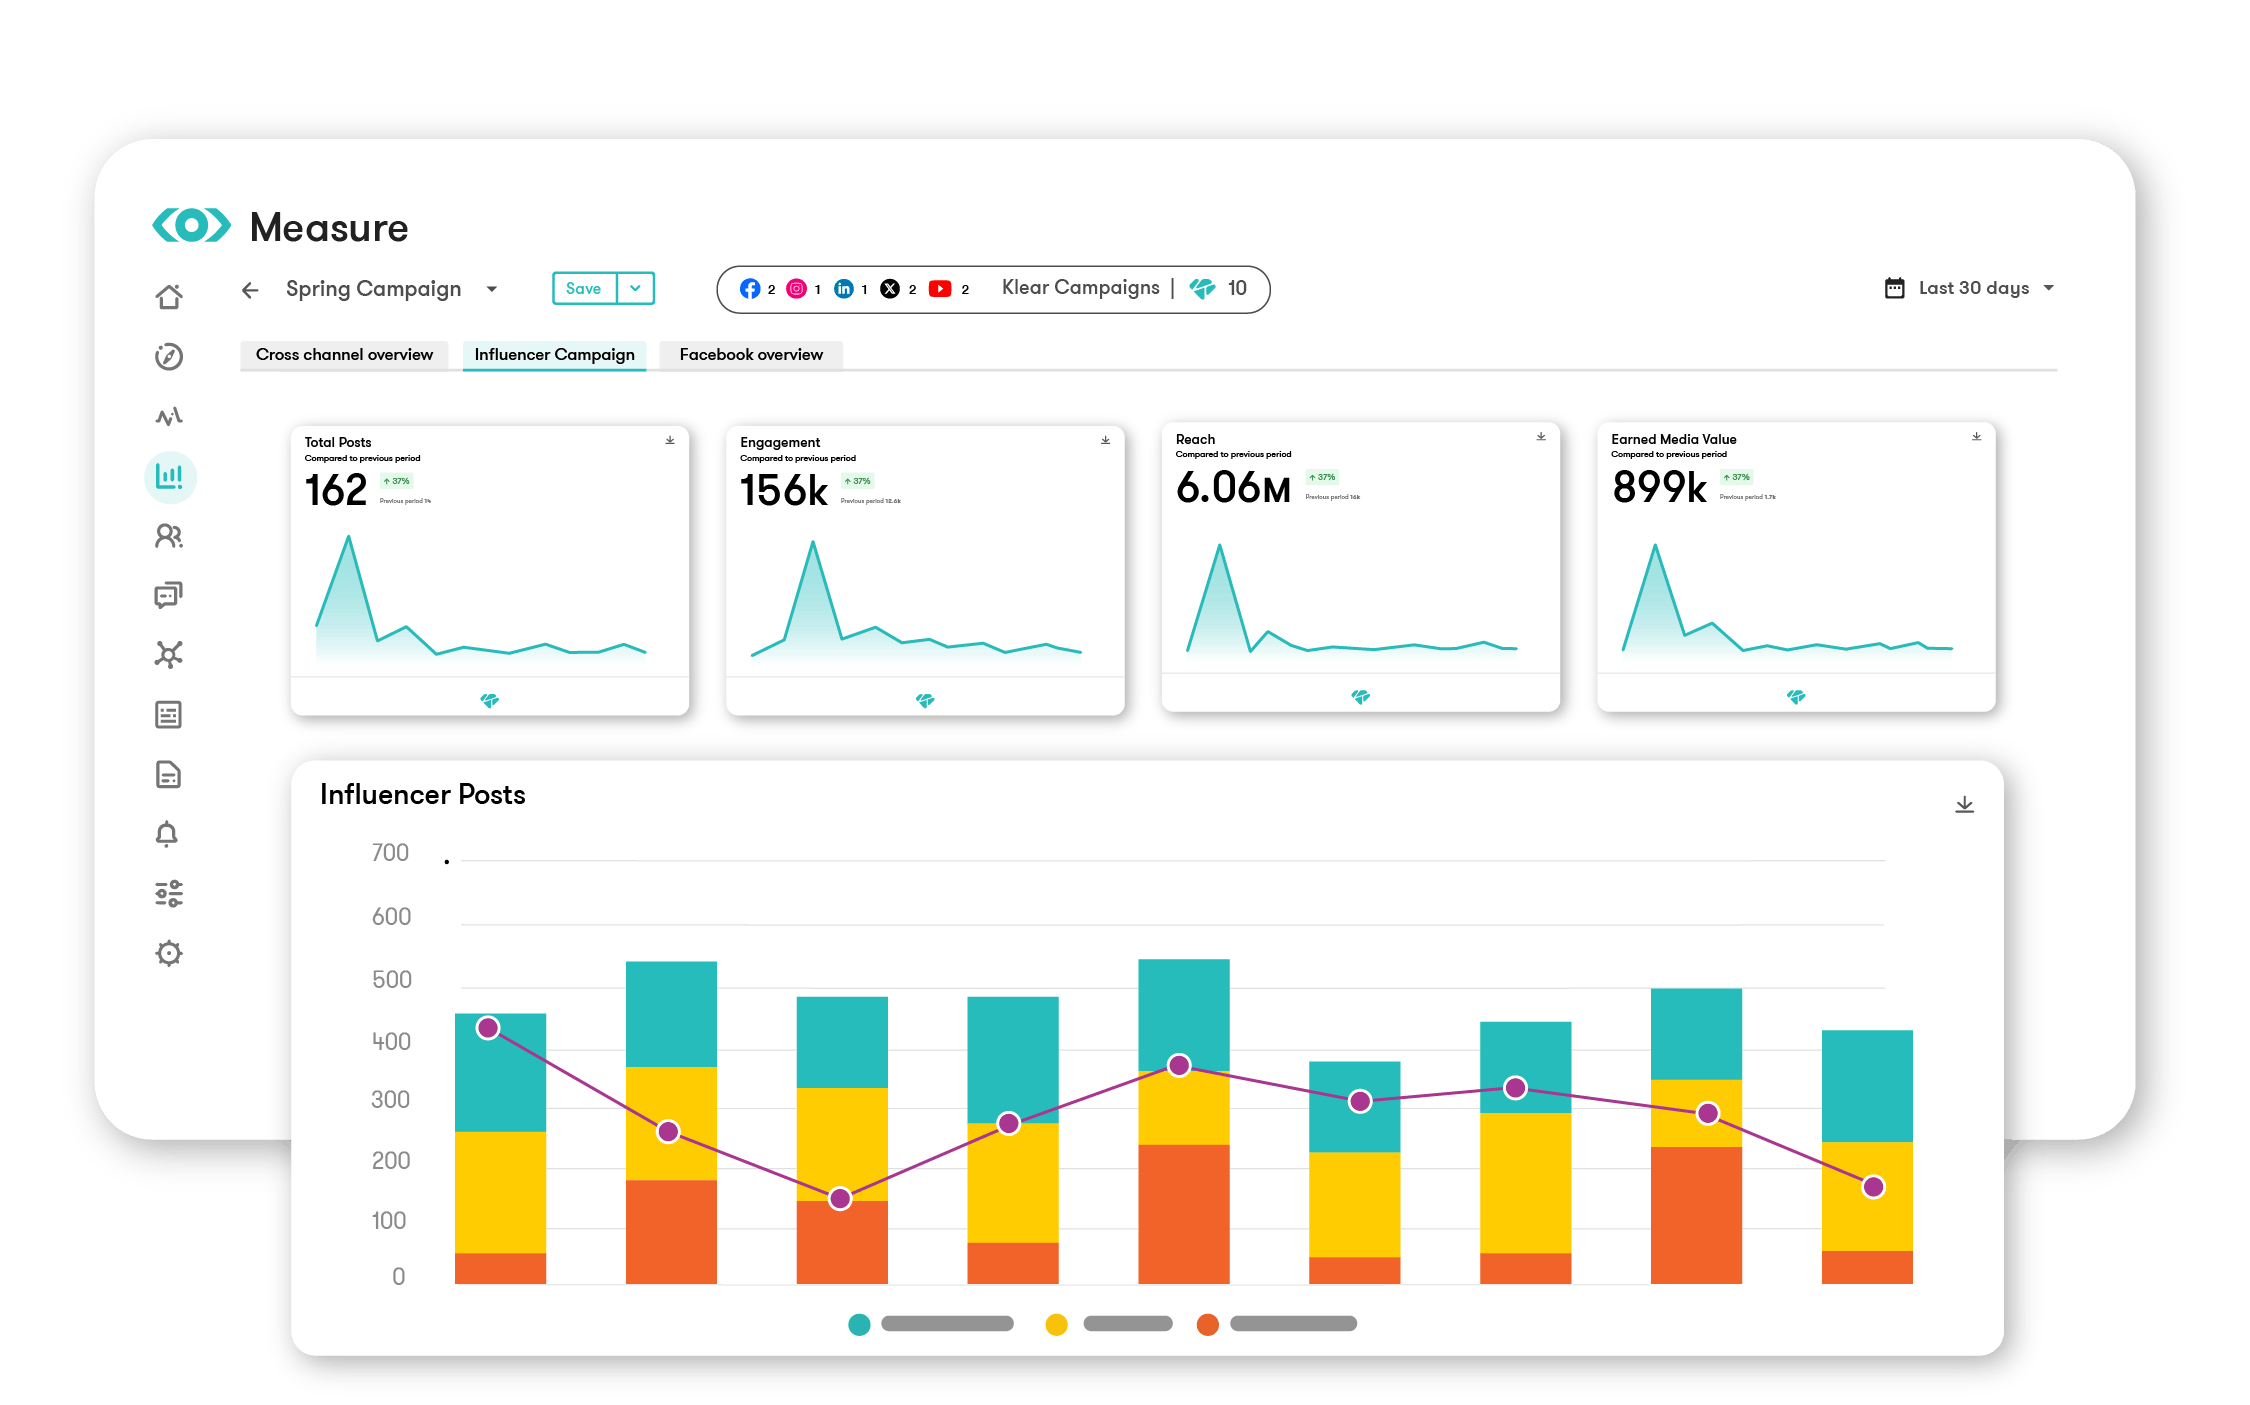Open Settings gear at sidebar bottom
The width and height of the screenshot is (2250, 1405).
170,953
